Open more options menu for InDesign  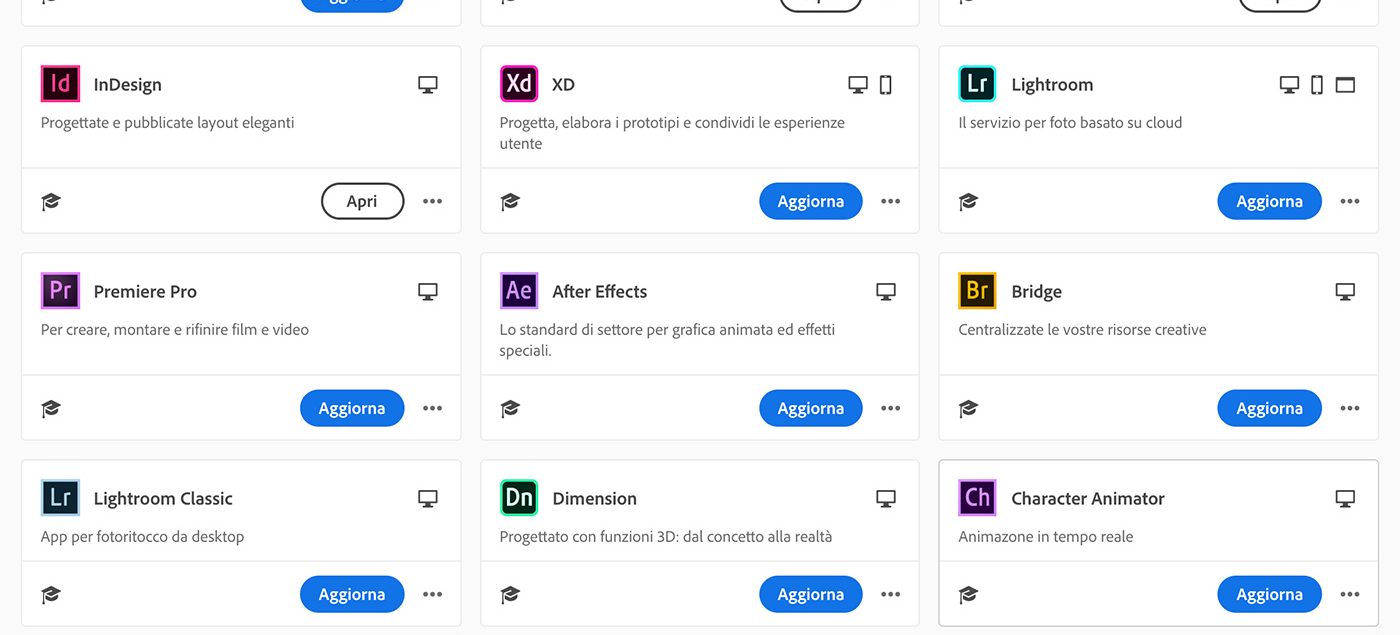point(432,201)
